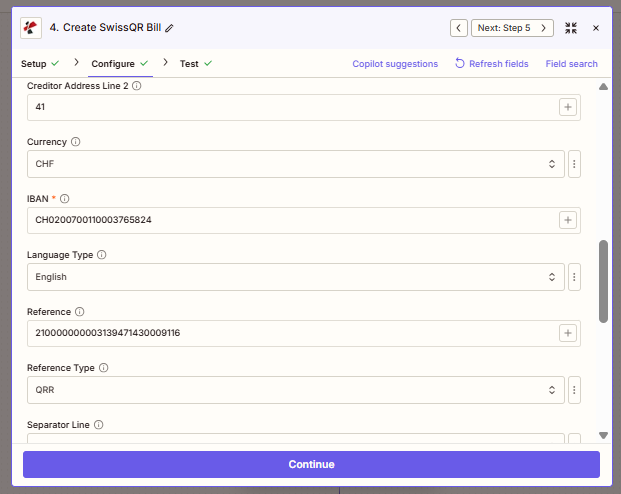Image resolution: width=621 pixels, height=494 pixels.
Task: Switch to the Test tab
Action: [189, 64]
